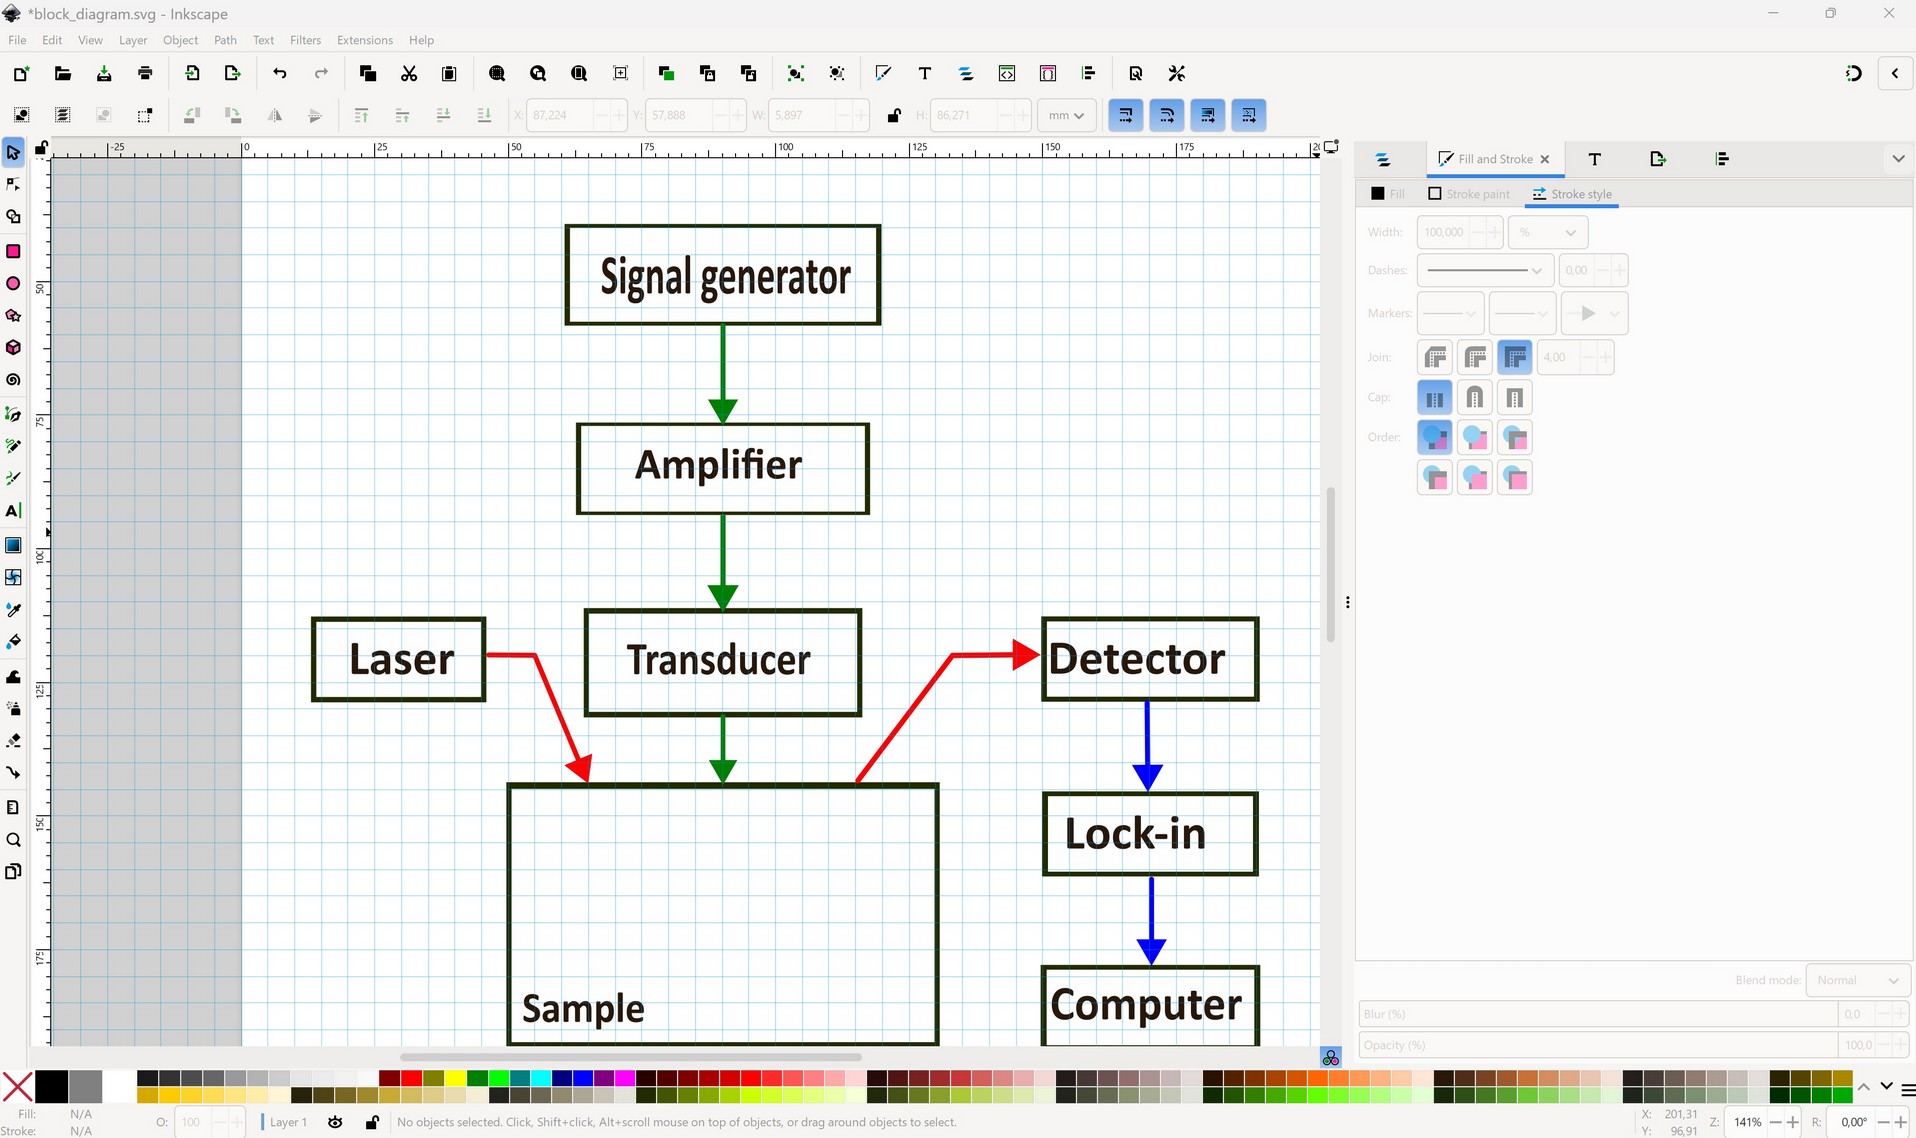Select the Stroke style tab
The width and height of the screenshot is (1916, 1138).
[1572, 194]
